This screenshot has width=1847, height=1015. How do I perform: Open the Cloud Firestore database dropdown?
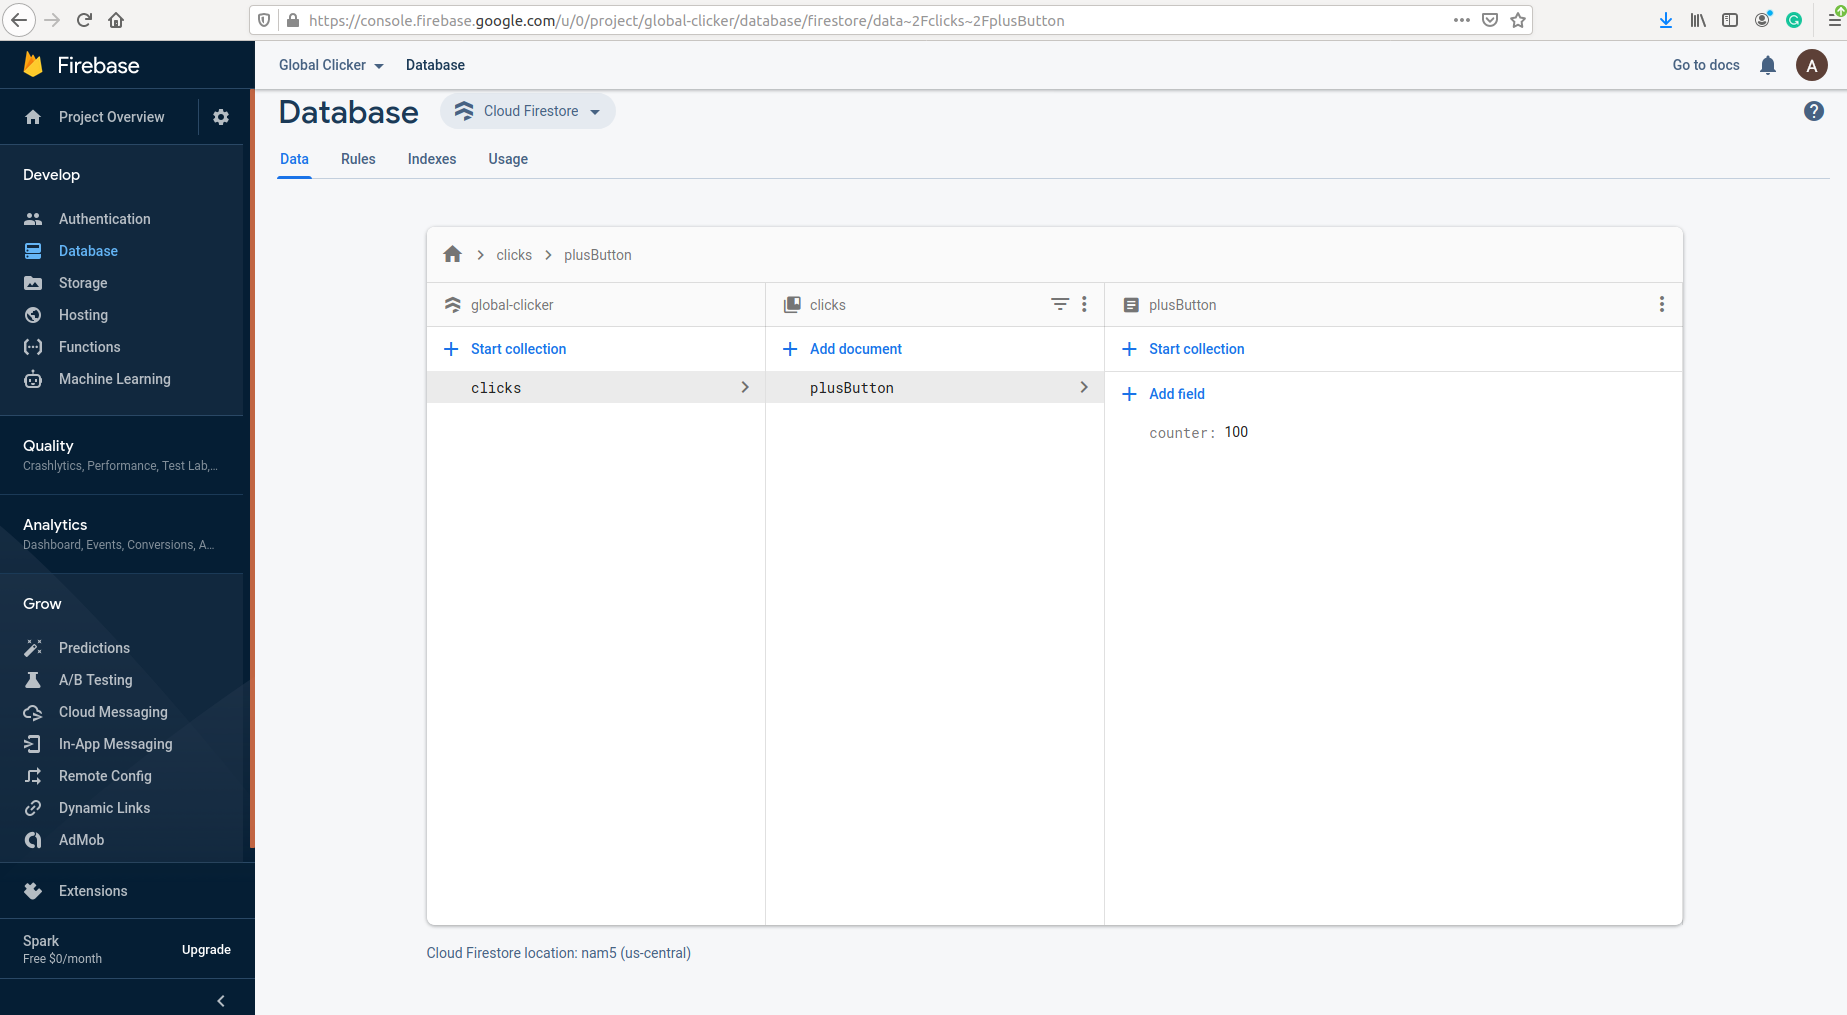click(x=527, y=111)
